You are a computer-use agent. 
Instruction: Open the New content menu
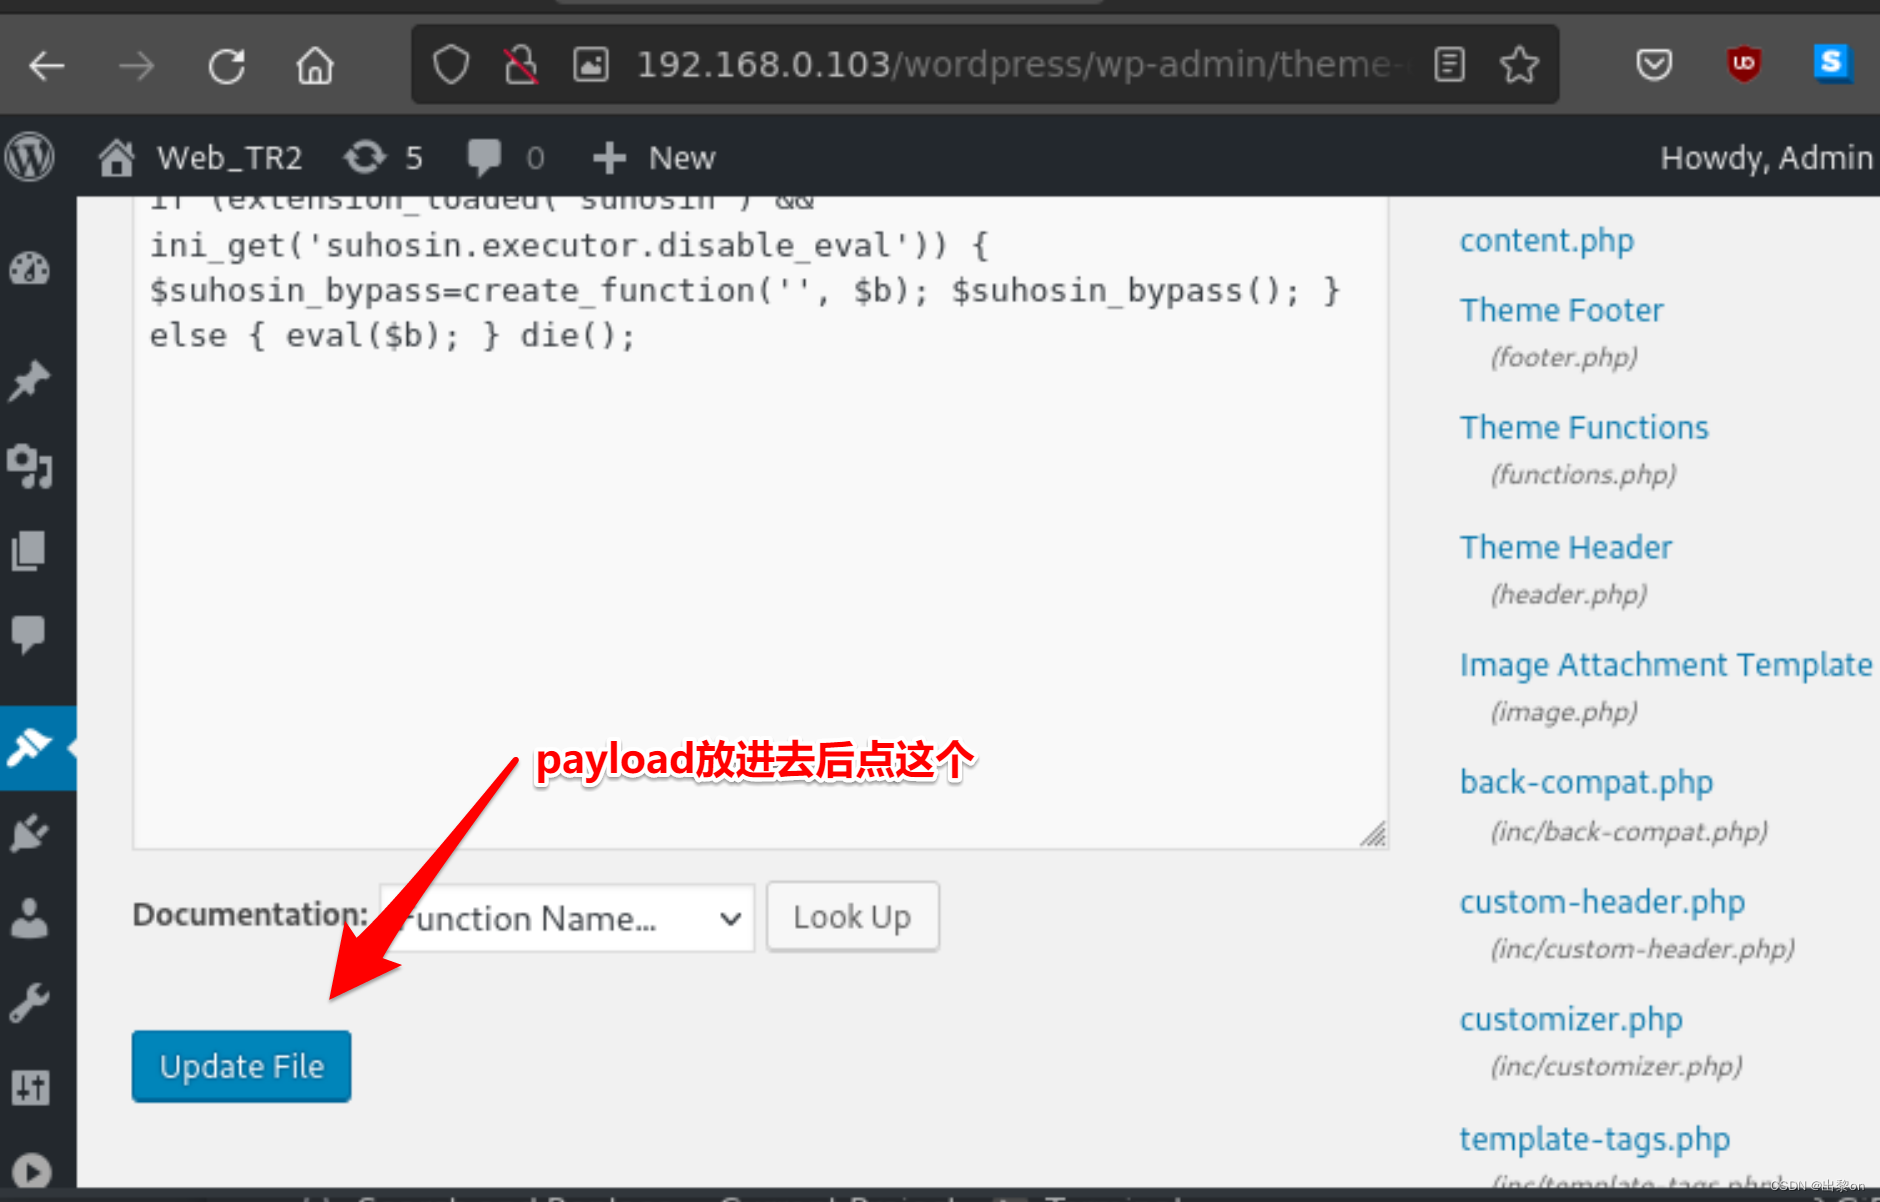tap(653, 157)
